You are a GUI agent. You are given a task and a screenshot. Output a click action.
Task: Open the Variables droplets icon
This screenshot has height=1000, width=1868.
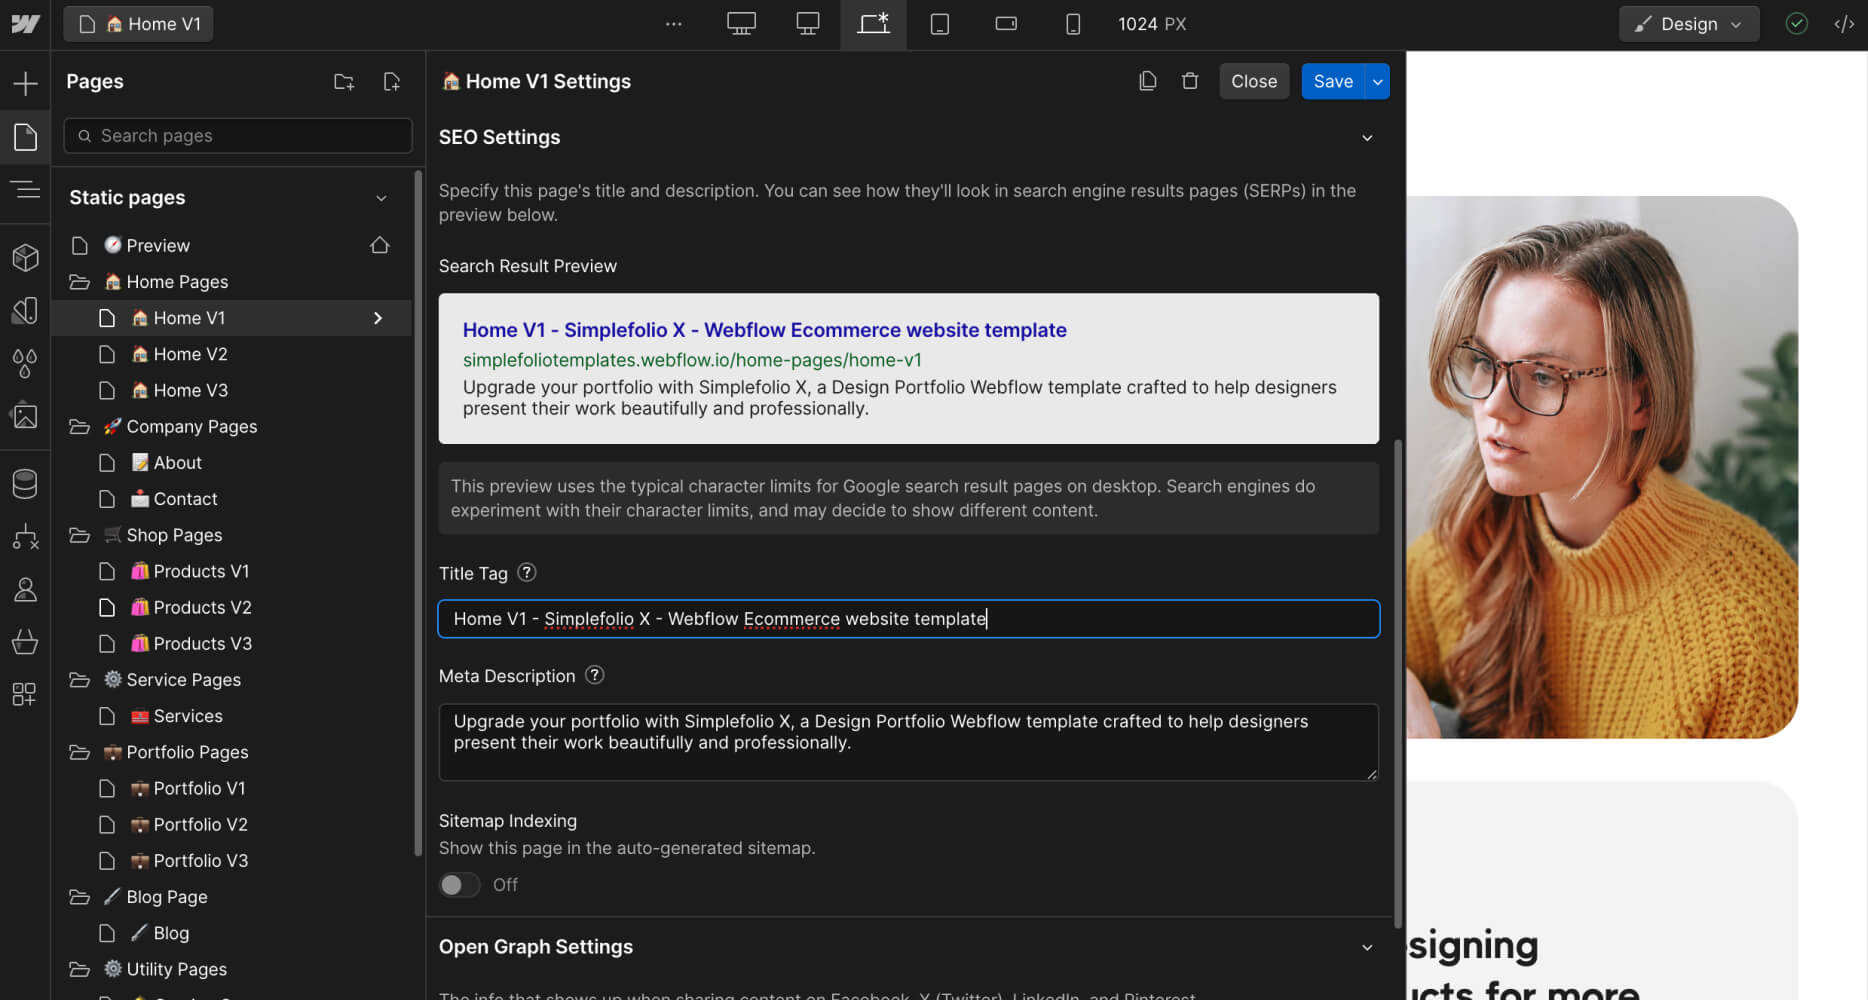pos(25,363)
